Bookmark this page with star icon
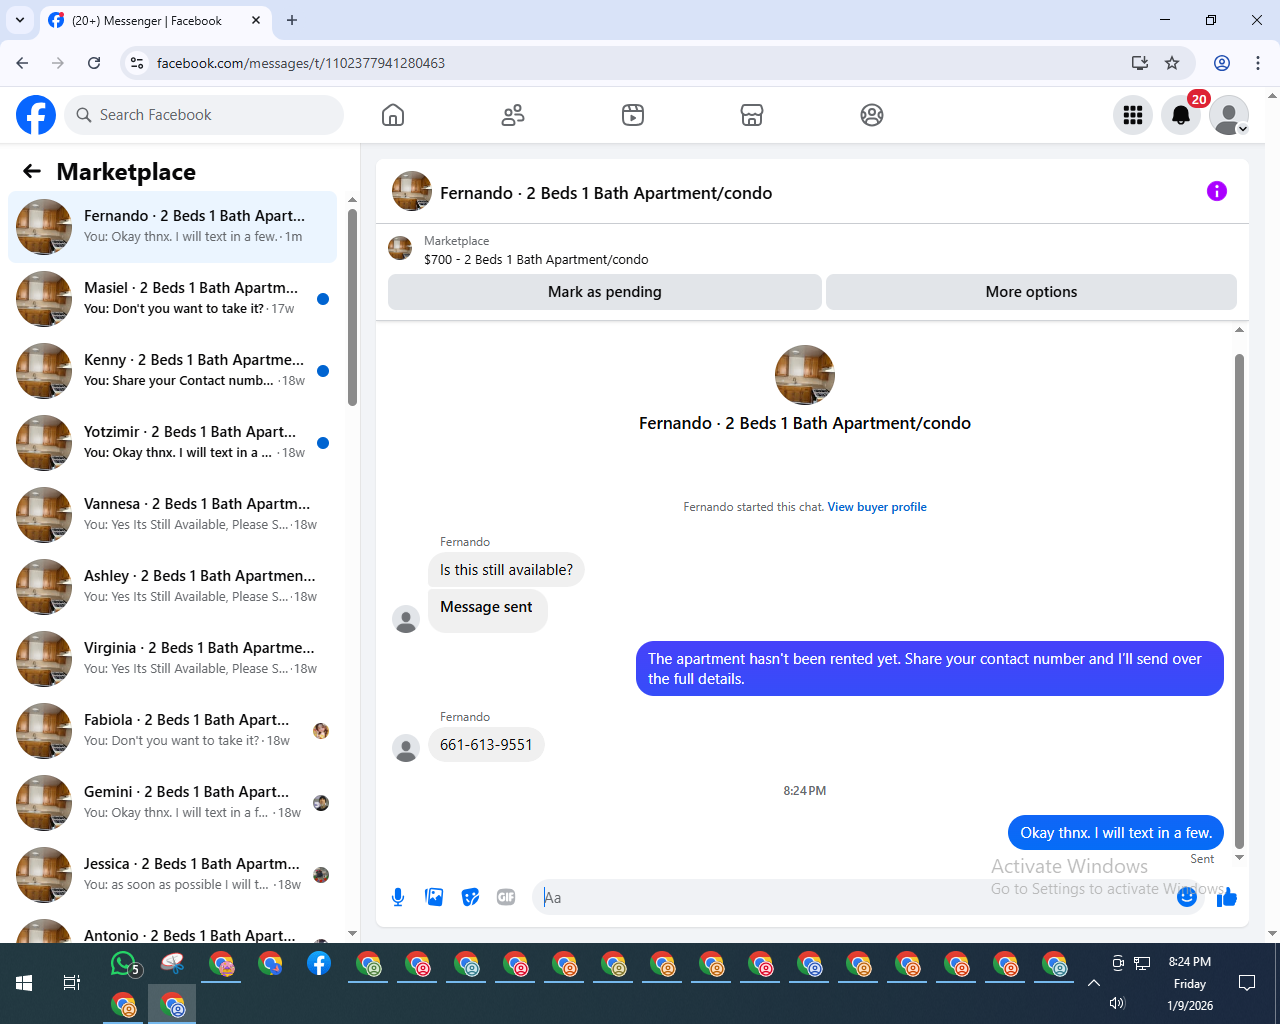The height and width of the screenshot is (1024, 1280). click(x=1172, y=63)
